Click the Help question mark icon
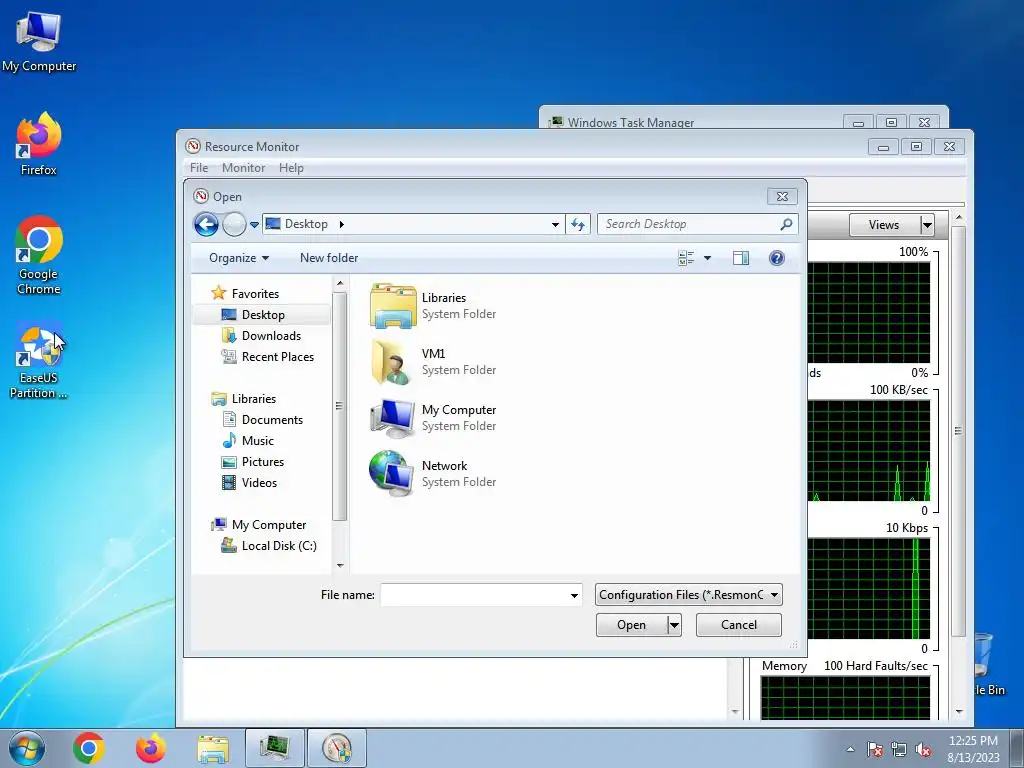This screenshot has height=768, width=1024. pyautogui.click(x=776, y=258)
